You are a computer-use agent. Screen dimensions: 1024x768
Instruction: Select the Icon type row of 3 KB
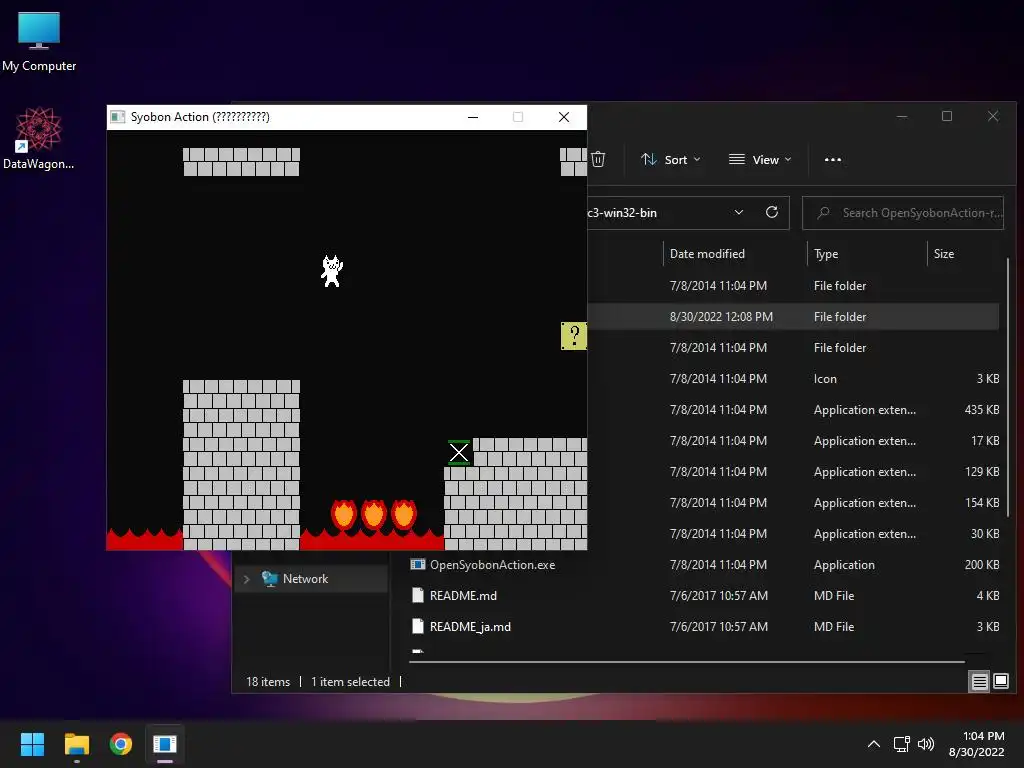pyautogui.click(x=793, y=379)
